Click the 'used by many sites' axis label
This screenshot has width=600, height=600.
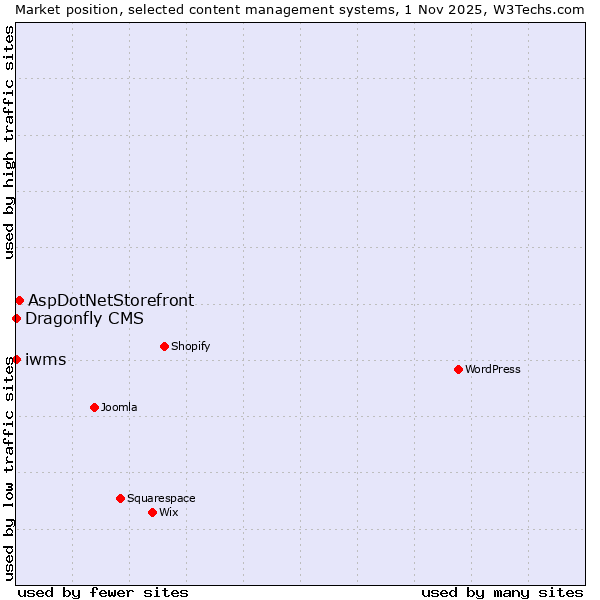click(502, 592)
